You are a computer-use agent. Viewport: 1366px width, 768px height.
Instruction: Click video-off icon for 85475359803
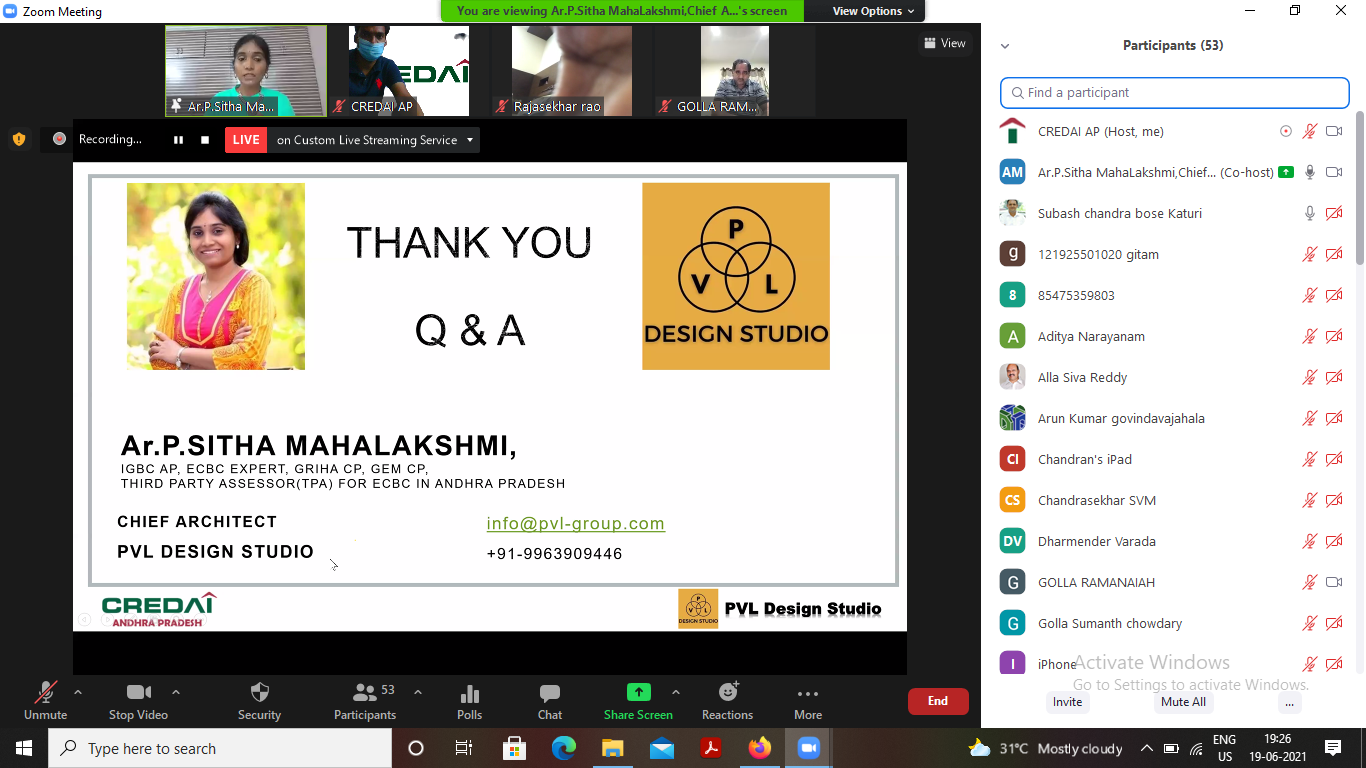(x=1334, y=295)
